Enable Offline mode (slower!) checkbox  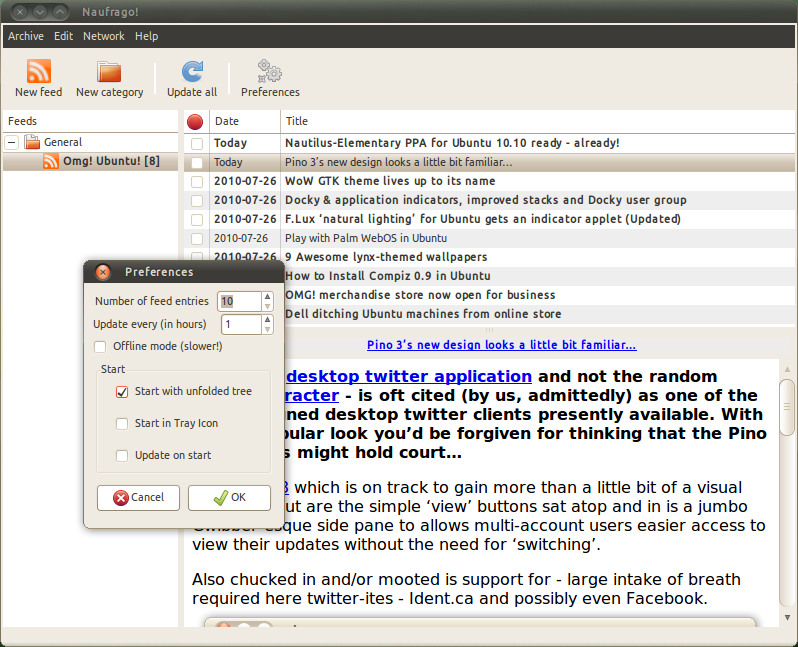(100, 347)
